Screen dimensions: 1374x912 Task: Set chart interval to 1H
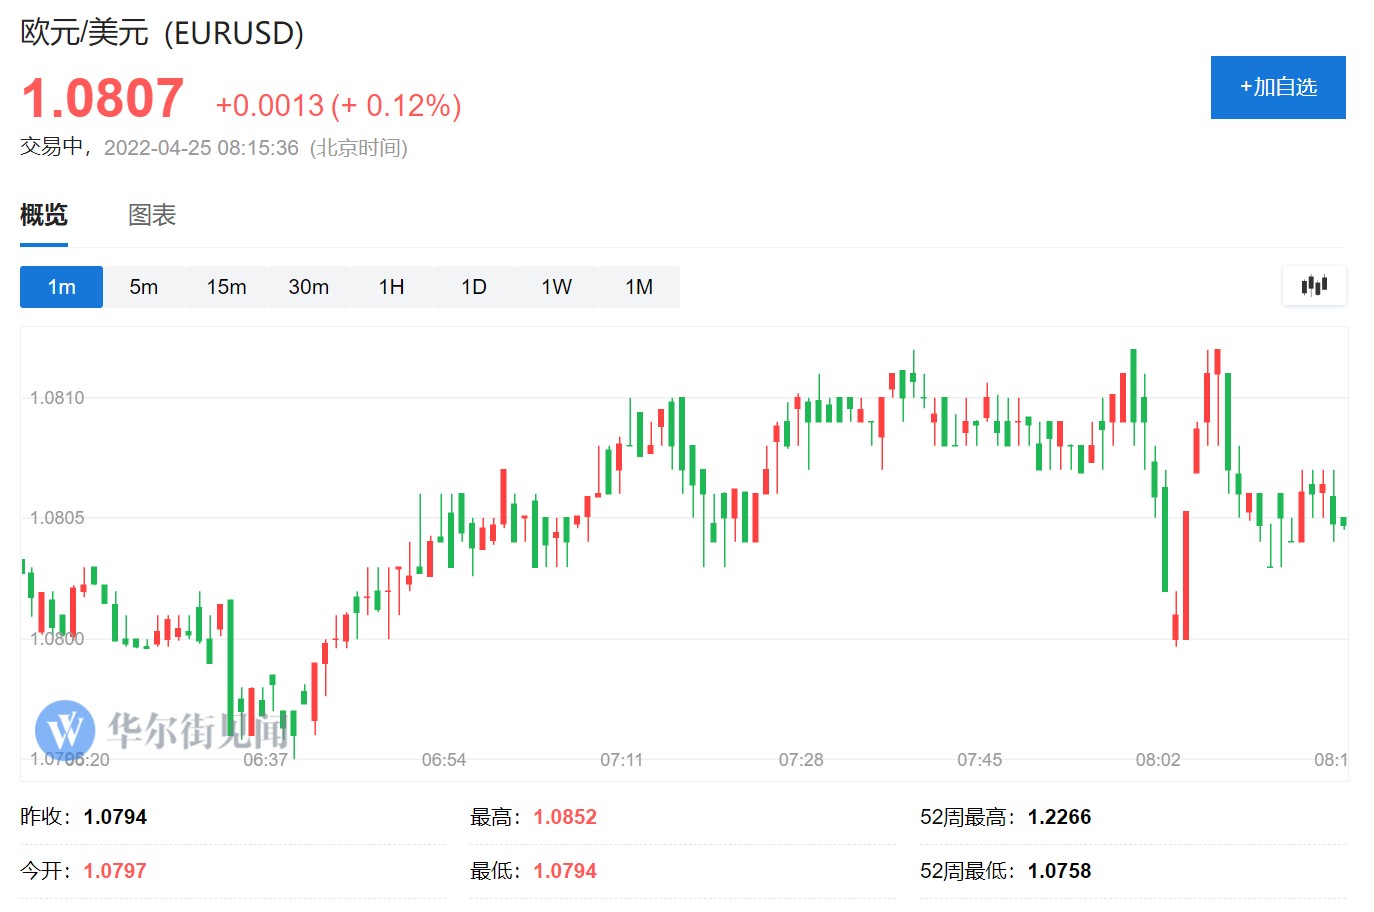coord(391,287)
